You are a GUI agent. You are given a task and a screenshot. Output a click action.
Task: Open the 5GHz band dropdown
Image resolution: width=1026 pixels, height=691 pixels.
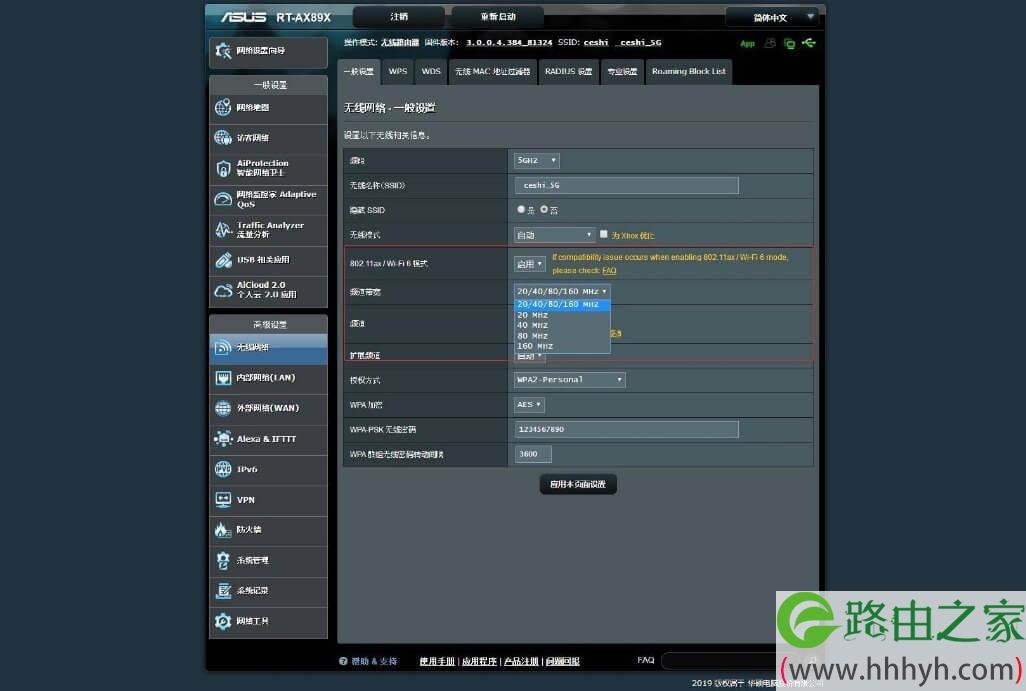click(537, 160)
